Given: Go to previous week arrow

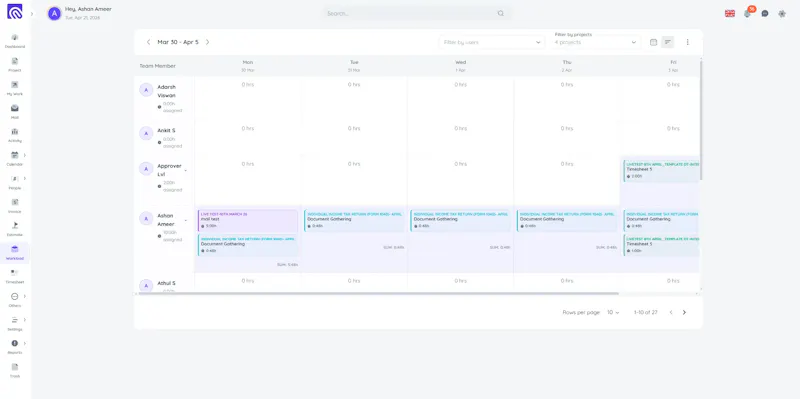Looking at the screenshot, I should [x=148, y=42].
